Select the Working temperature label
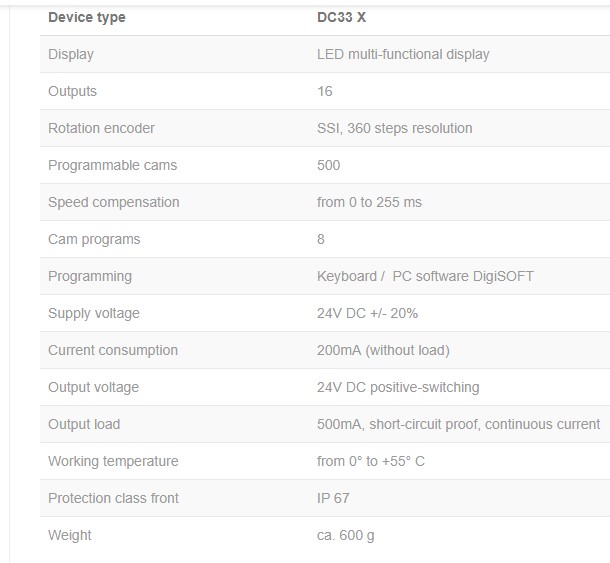 click(x=113, y=461)
